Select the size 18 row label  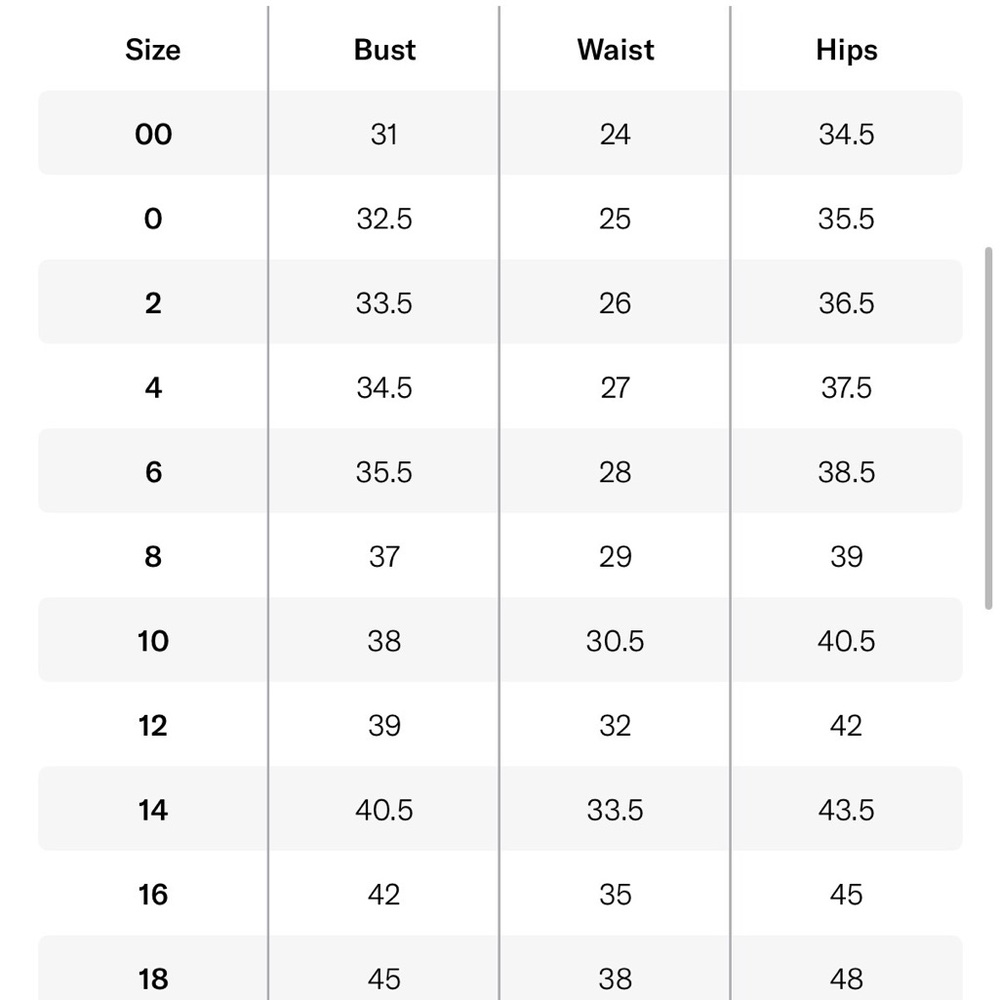coord(153,979)
